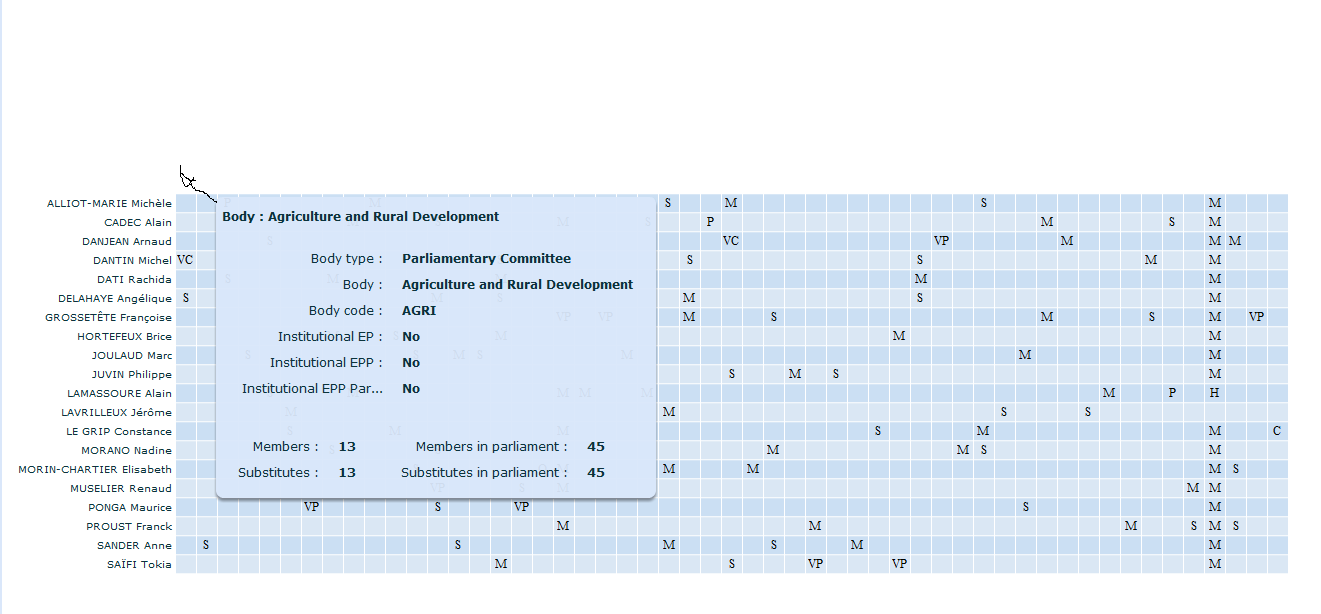The width and height of the screenshot is (1321, 614).
Task: Select the GROSSETÊTE Françoise row label
Action: point(108,317)
